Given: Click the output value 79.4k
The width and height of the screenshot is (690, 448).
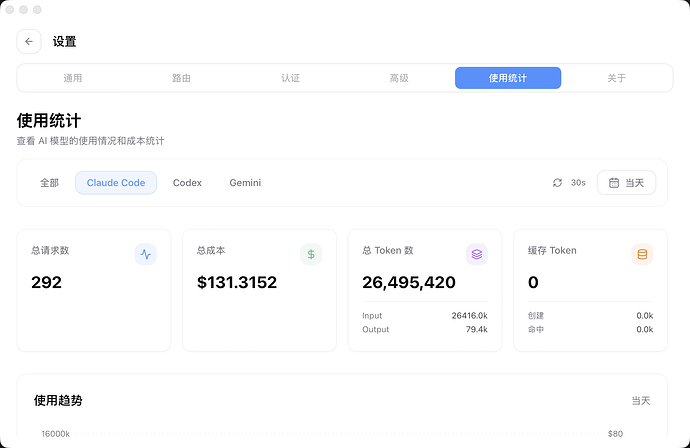Looking at the screenshot, I should pyautogui.click(x=477, y=329).
